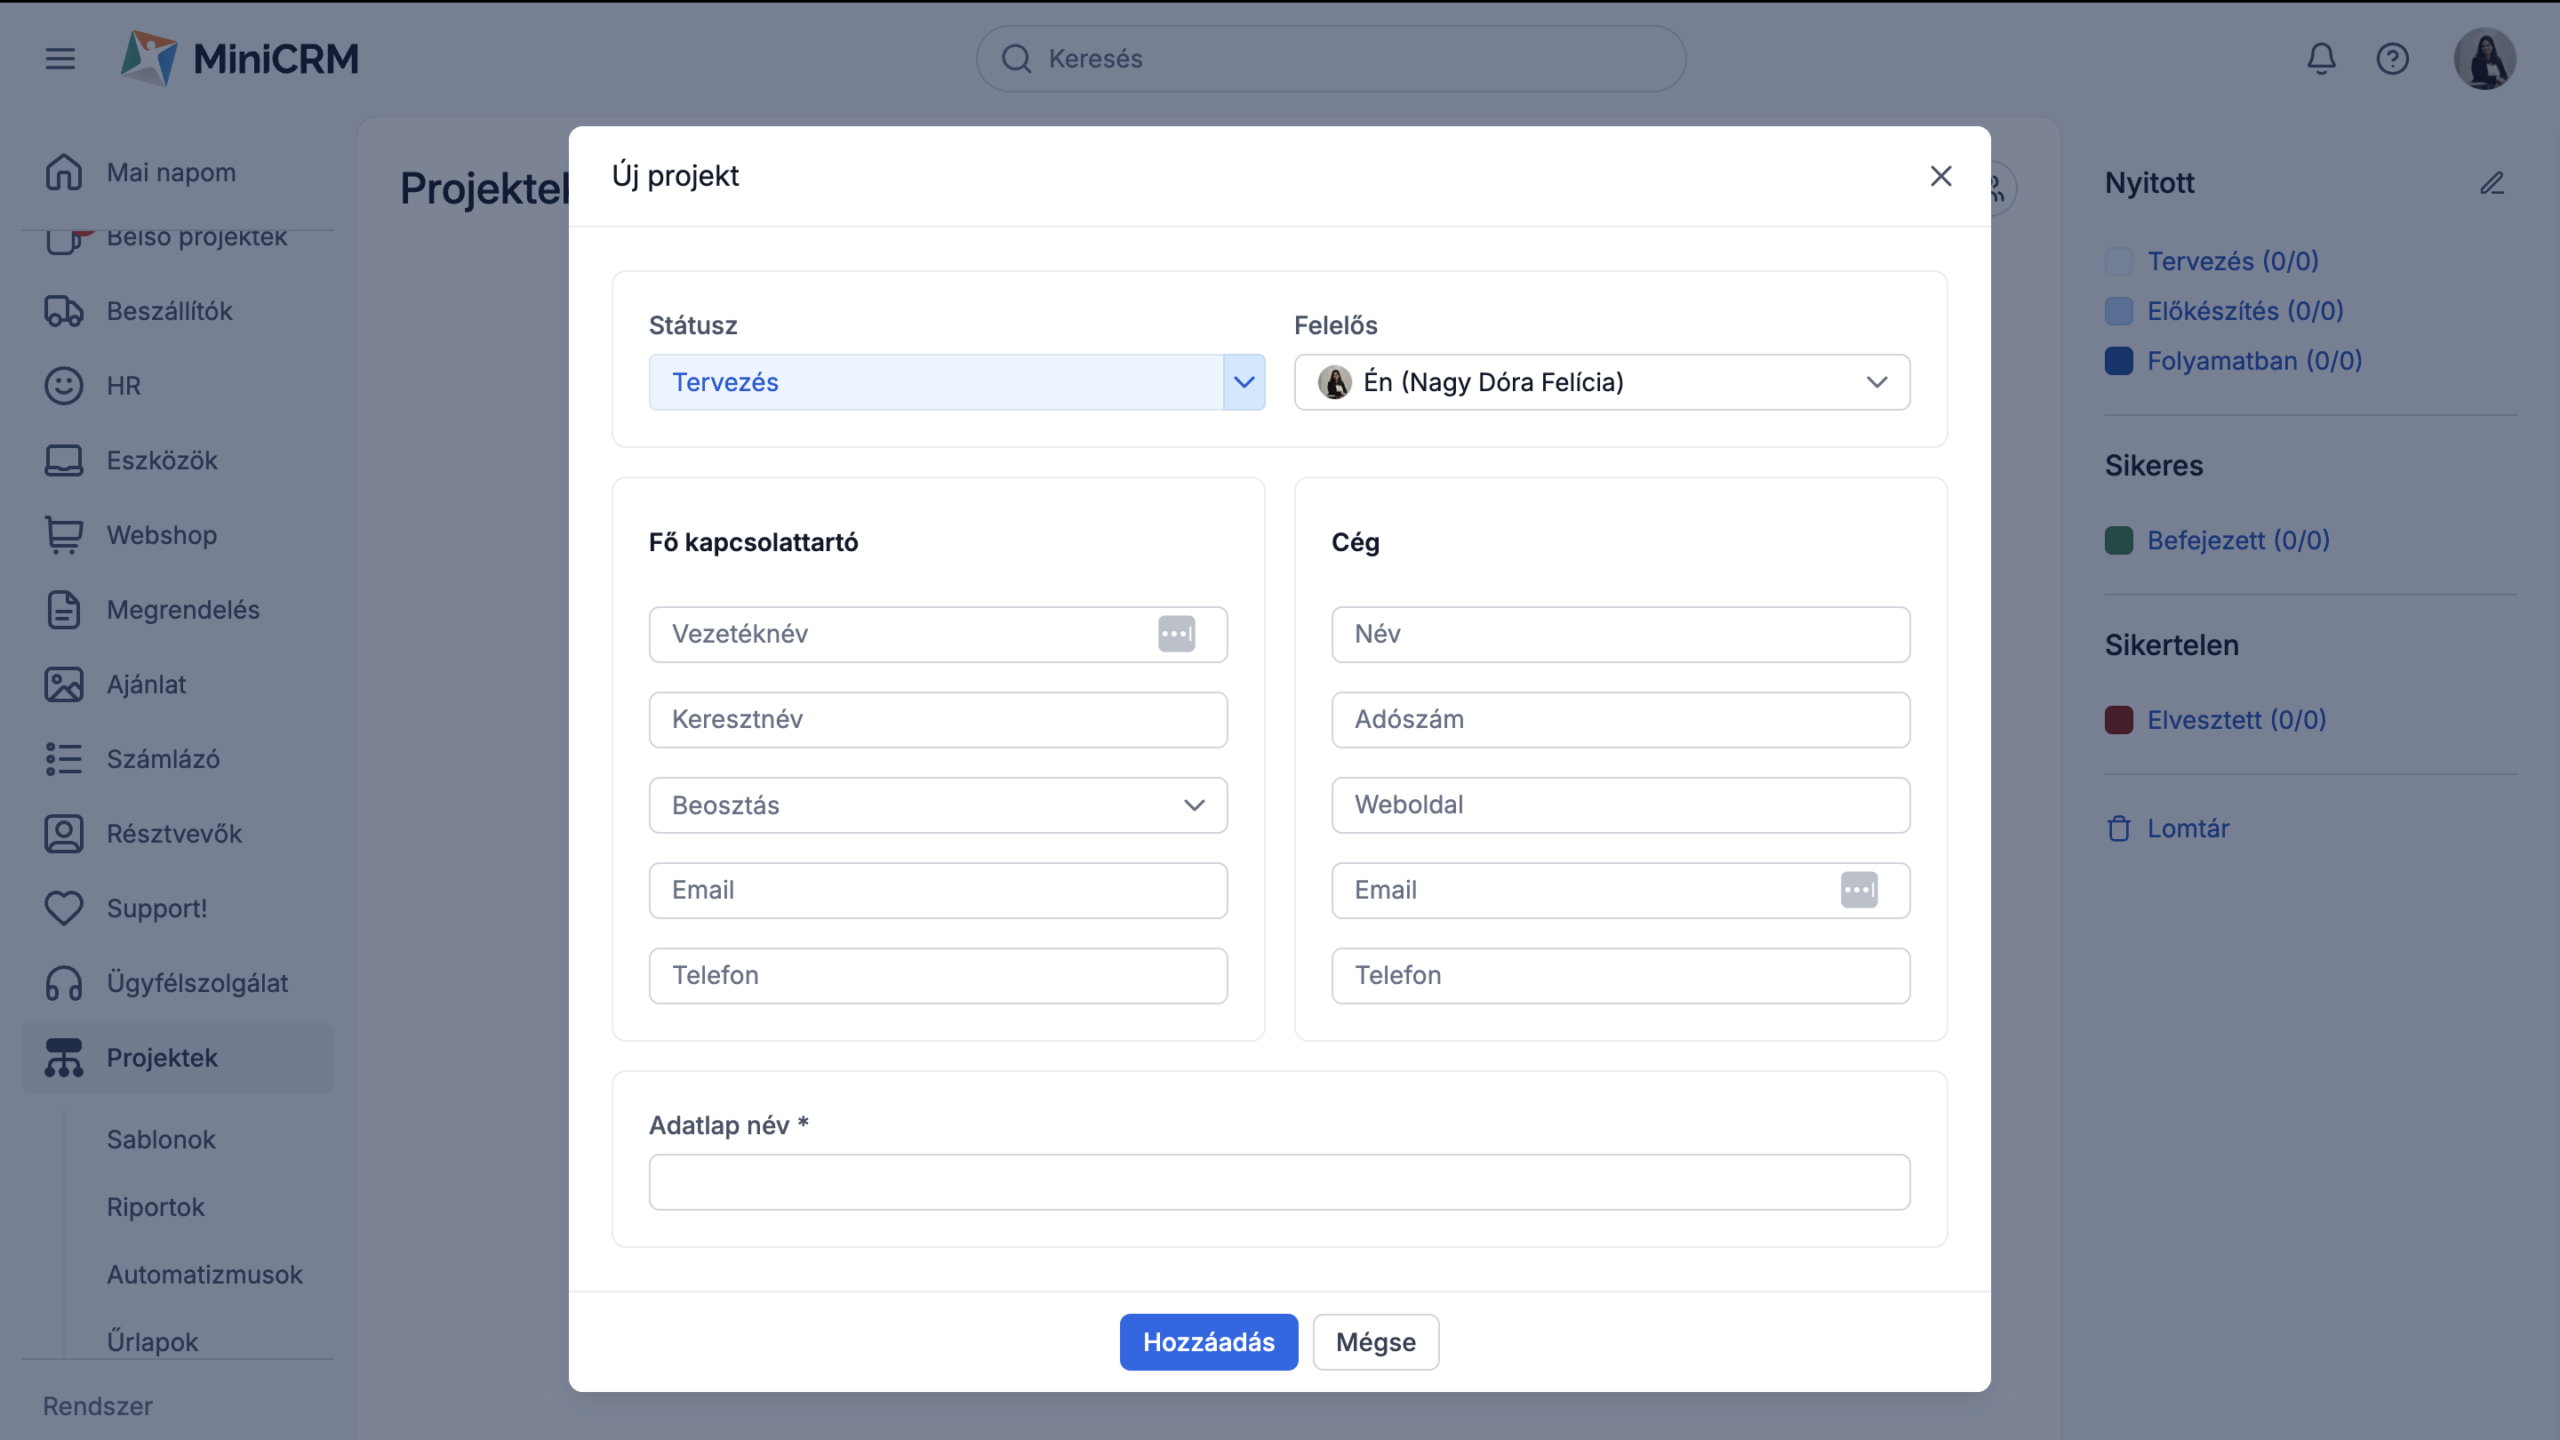Click the help question mark icon

[x=2392, y=59]
